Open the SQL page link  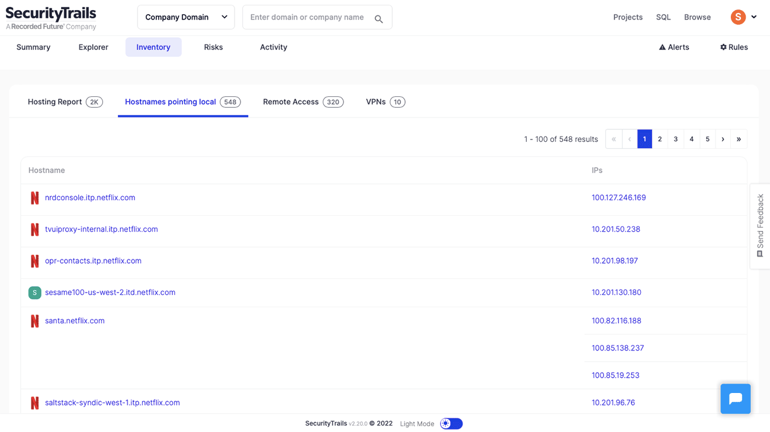click(663, 17)
